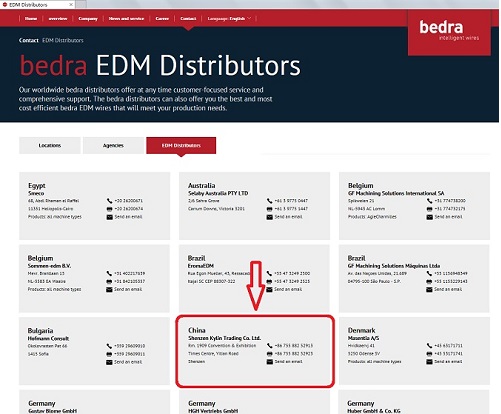Image resolution: width=501 pixels, height=414 pixels.
Task: Click the Australia Selaby phone icon
Action: 269,201
